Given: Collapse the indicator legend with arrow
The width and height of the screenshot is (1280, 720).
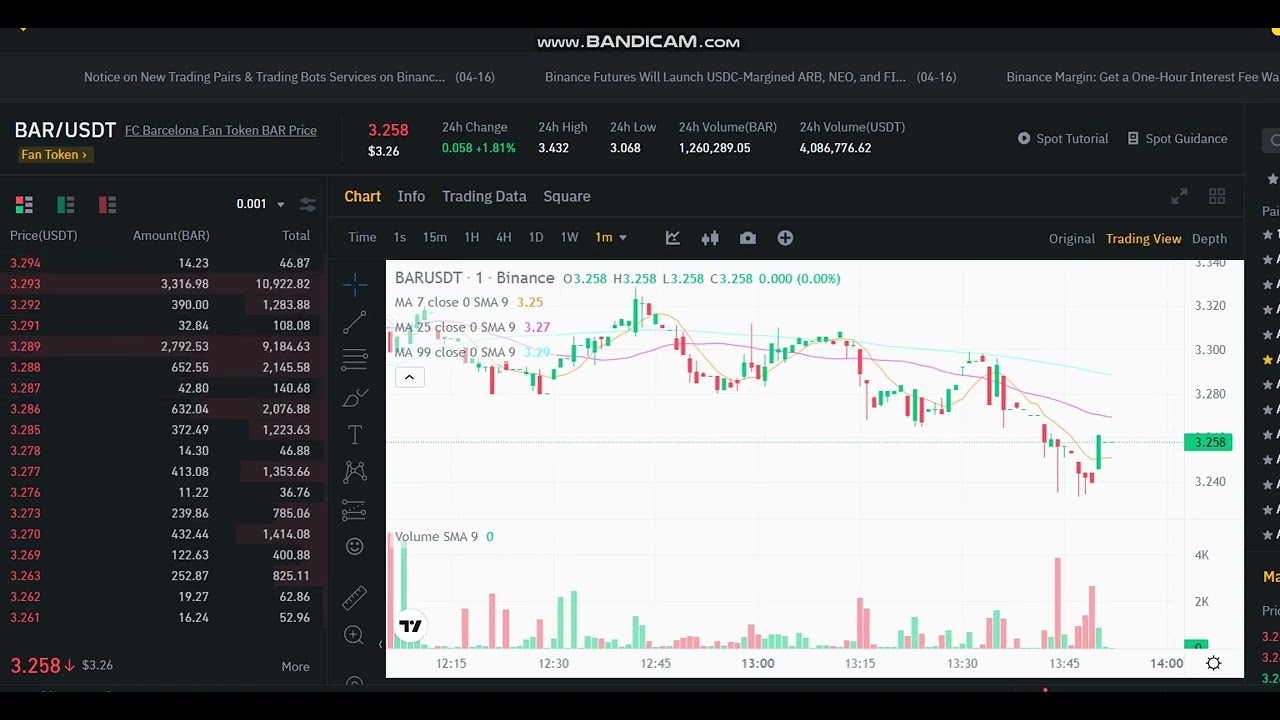Looking at the screenshot, I should pyautogui.click(x=409, y=377).
